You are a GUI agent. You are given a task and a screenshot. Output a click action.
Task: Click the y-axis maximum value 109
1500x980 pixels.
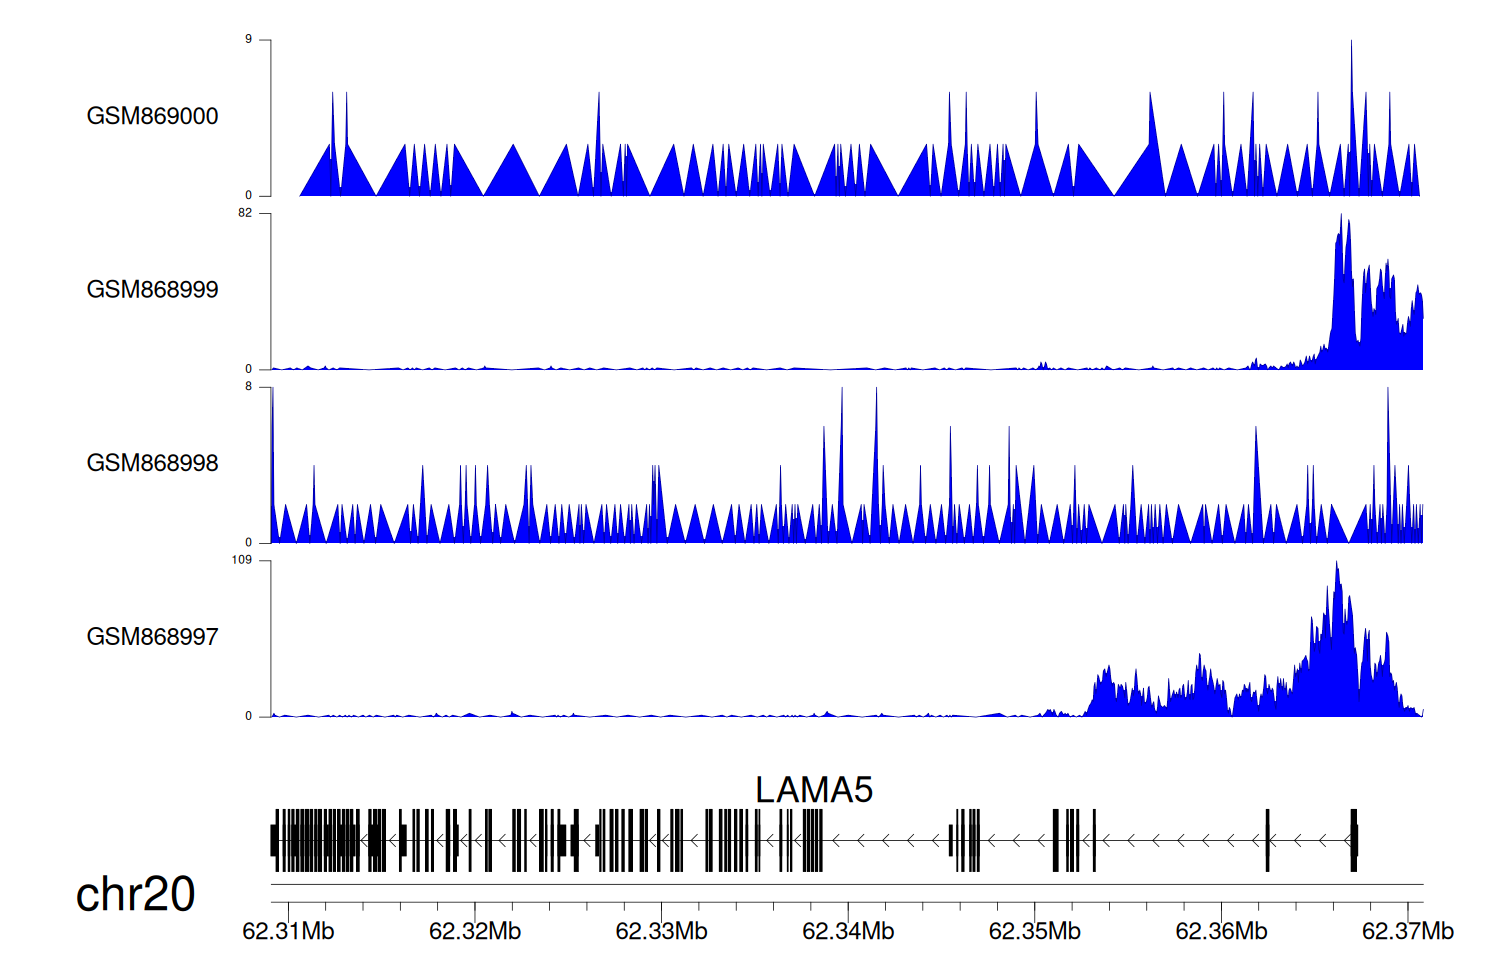242,560
